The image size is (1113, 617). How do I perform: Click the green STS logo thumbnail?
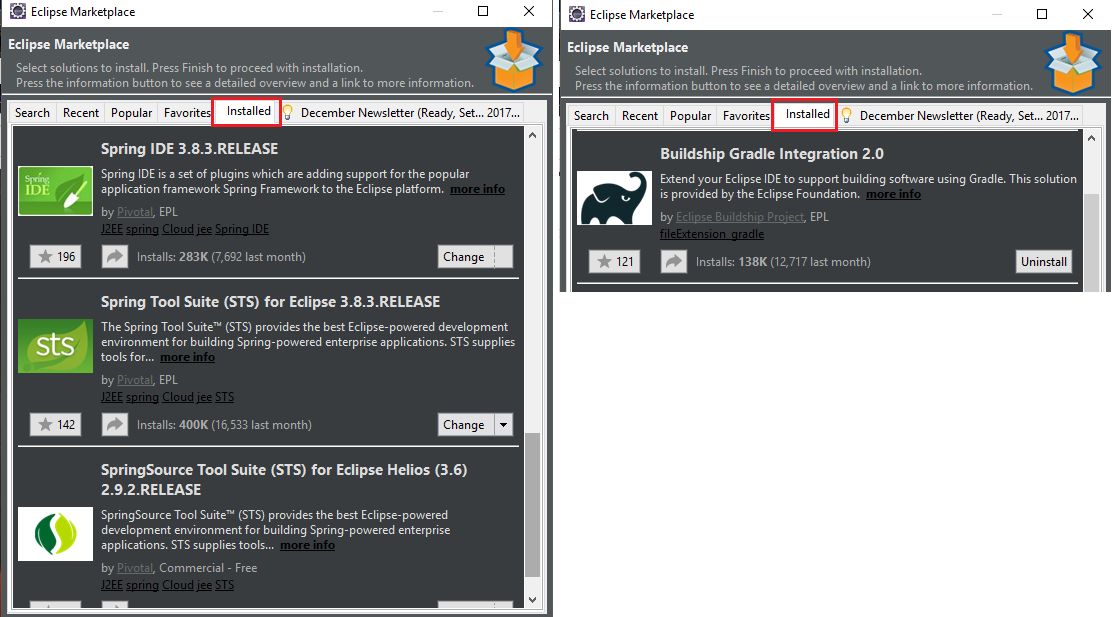(55, 346)
